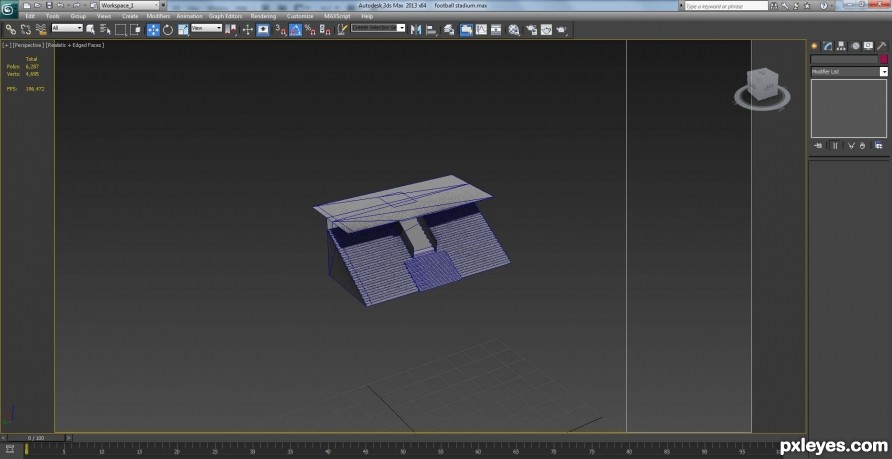
Task: Open Render Setup teapot icon
Action: click(x=532, y=30)
